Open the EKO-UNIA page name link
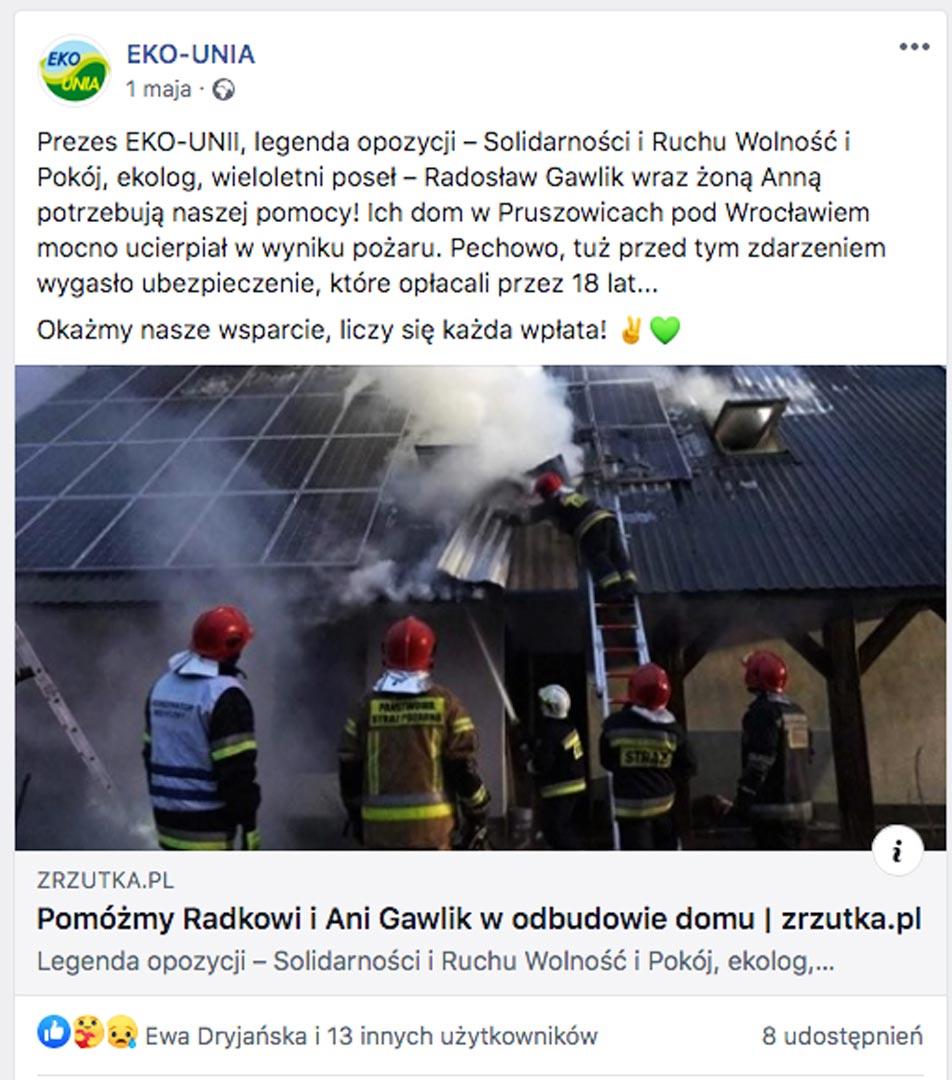The image size is (952, 1080). coord(191,54)
